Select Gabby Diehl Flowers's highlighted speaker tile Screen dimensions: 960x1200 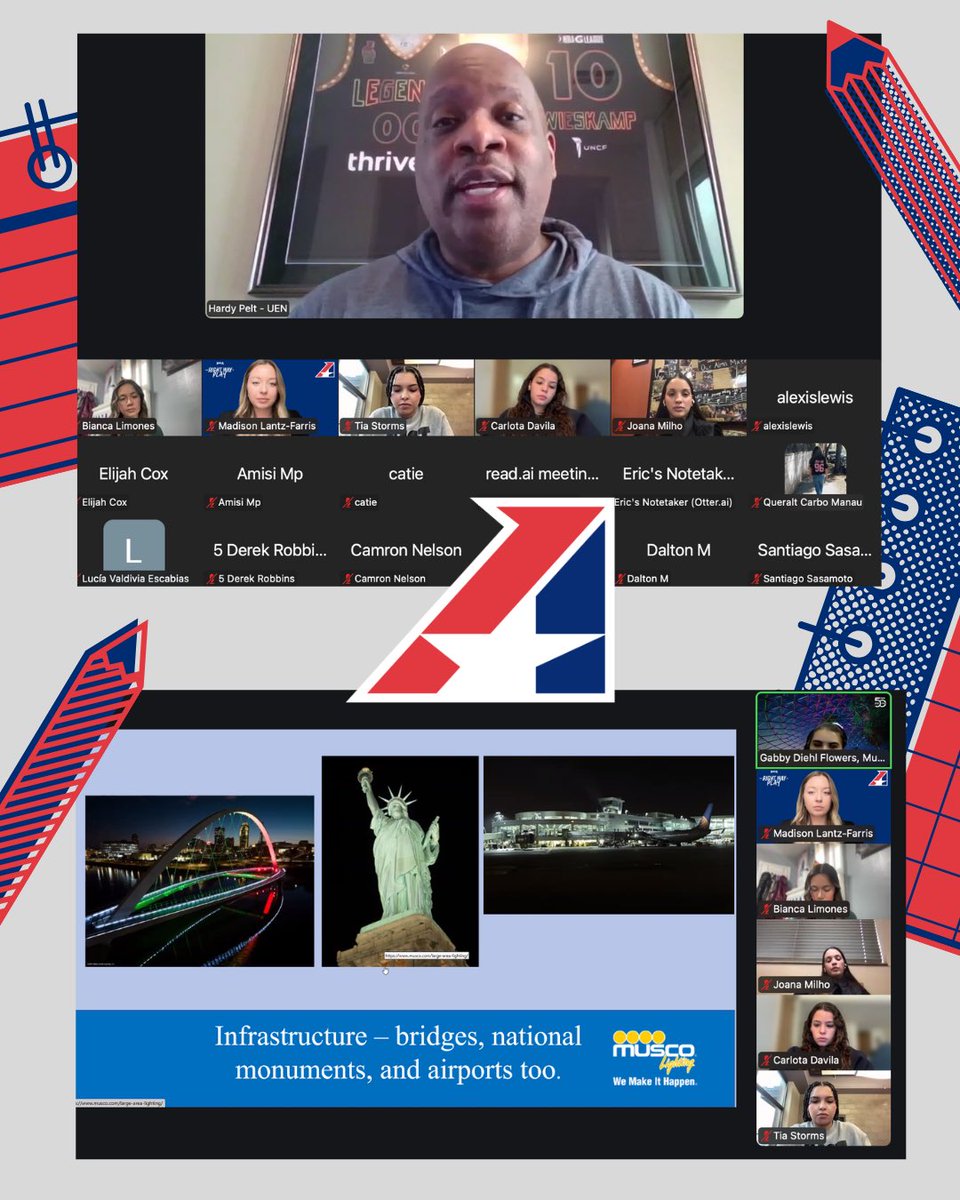click(x=823, y=730)
